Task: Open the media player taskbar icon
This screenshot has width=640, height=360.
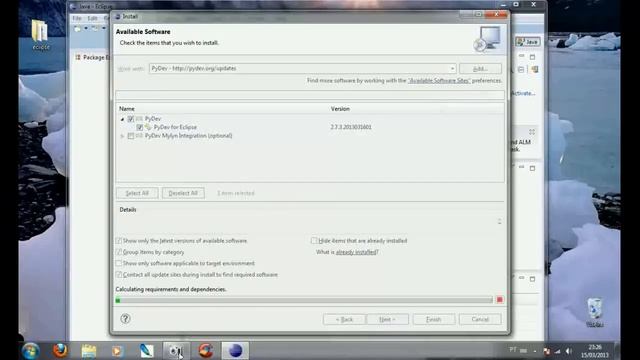Action: coord(118,351)
